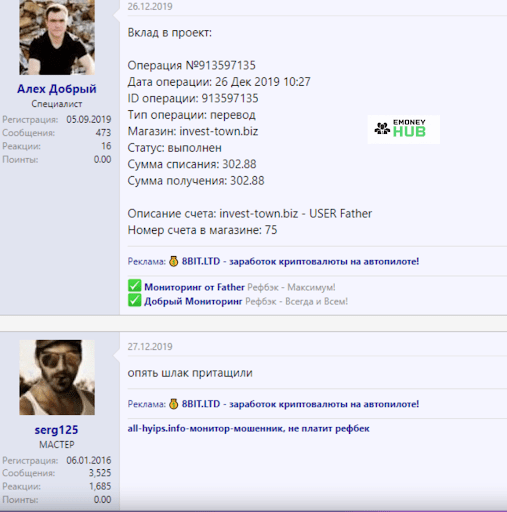
Task: Open serg125's avatar image
Action: coord(57,377)
